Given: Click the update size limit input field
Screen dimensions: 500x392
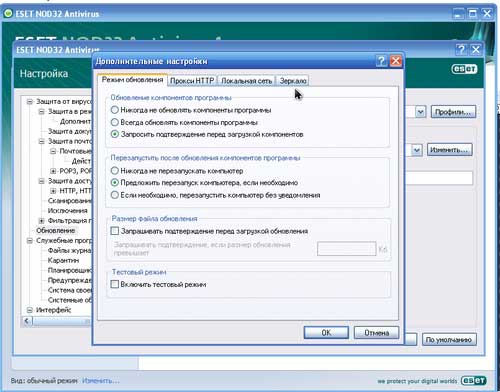Looking at the screenshot, I should coord(347,249).
